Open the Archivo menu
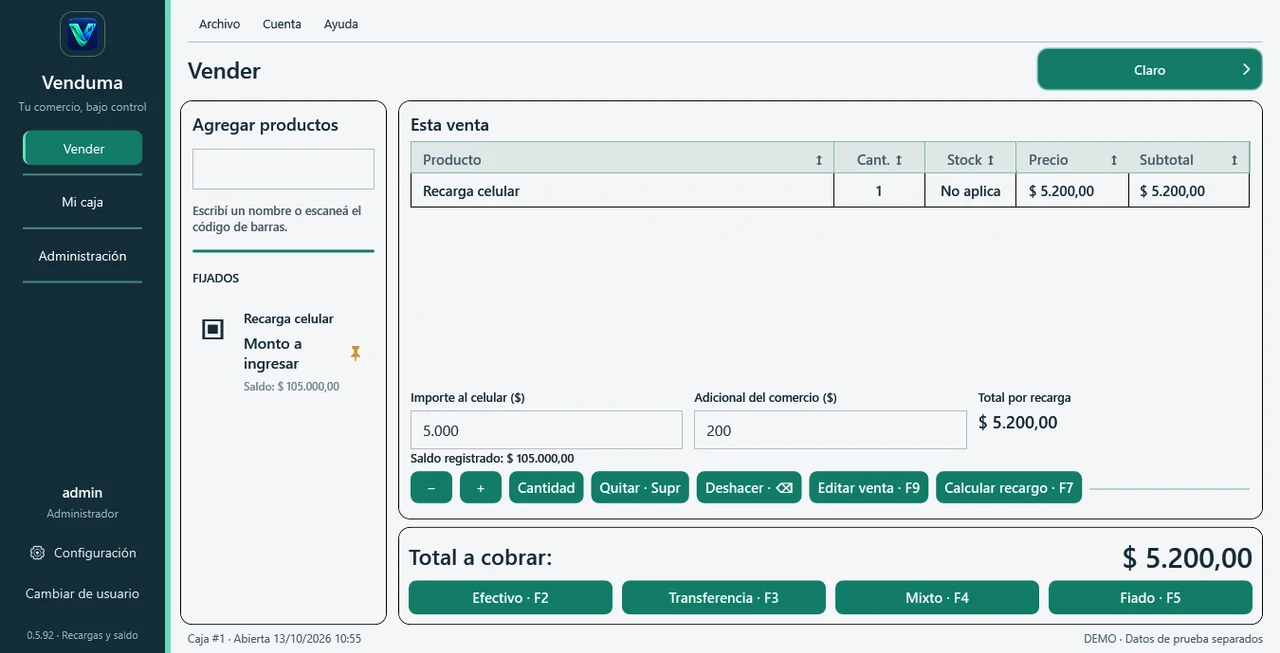 [219, 24]
